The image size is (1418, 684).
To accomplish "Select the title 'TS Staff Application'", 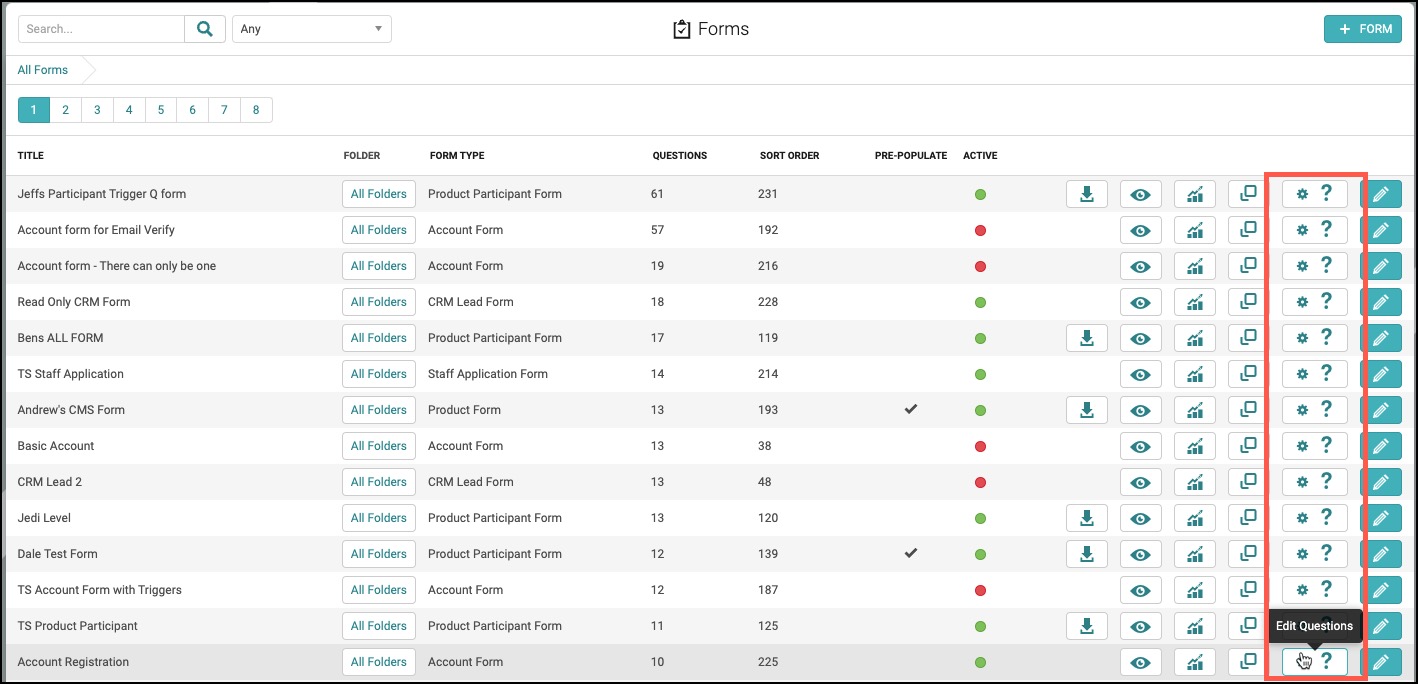I will [71, 374].
